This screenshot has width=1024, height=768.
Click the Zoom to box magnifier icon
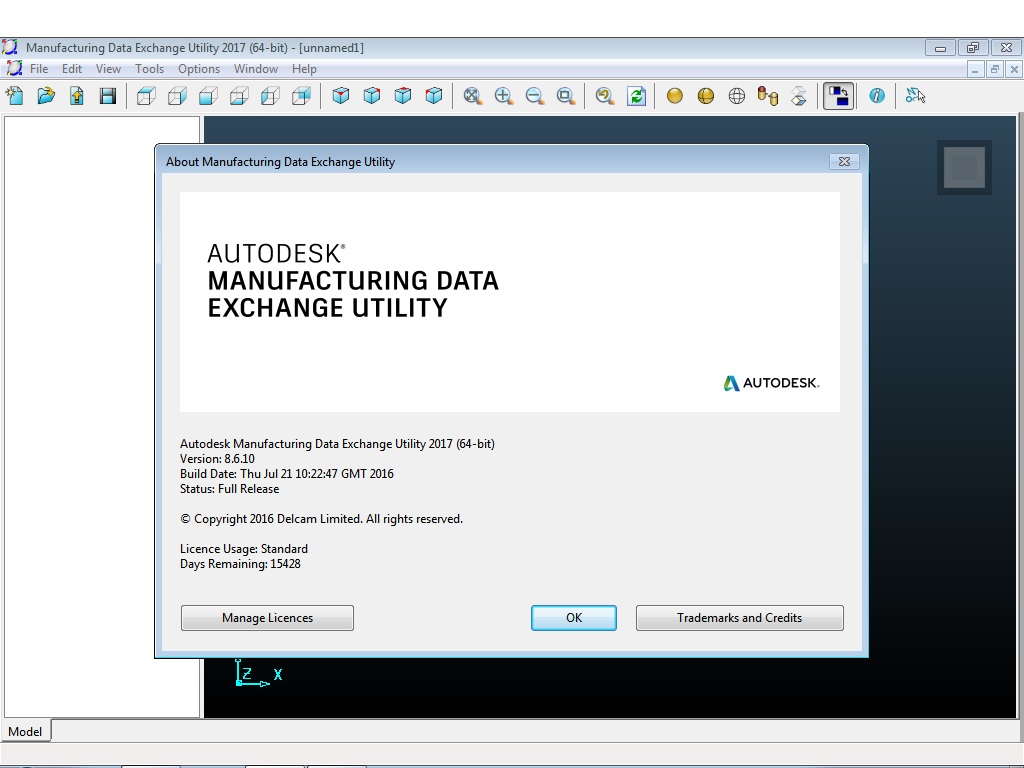[566, 96]
